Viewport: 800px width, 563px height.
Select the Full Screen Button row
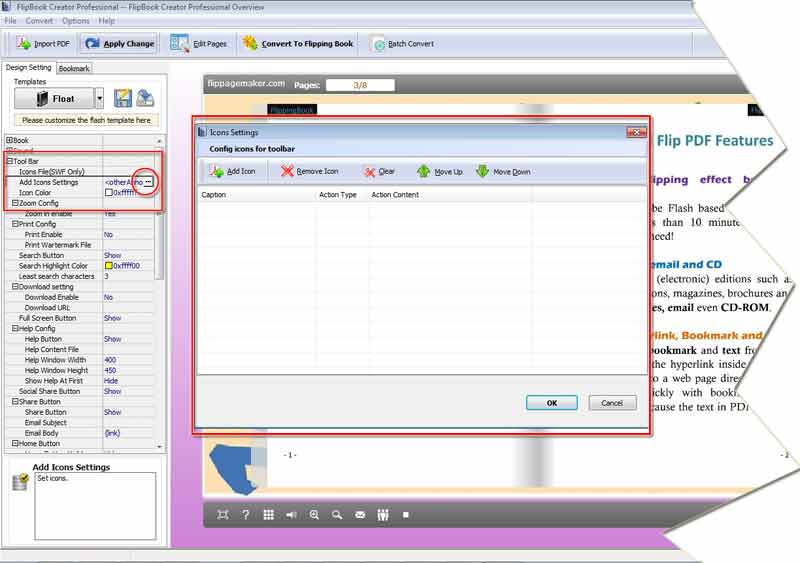(80, 318)
